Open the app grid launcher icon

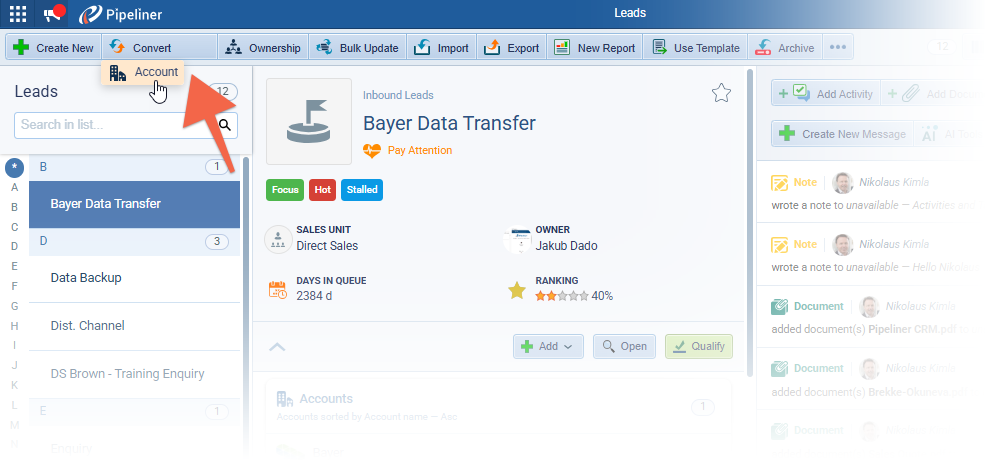point(18,14)
